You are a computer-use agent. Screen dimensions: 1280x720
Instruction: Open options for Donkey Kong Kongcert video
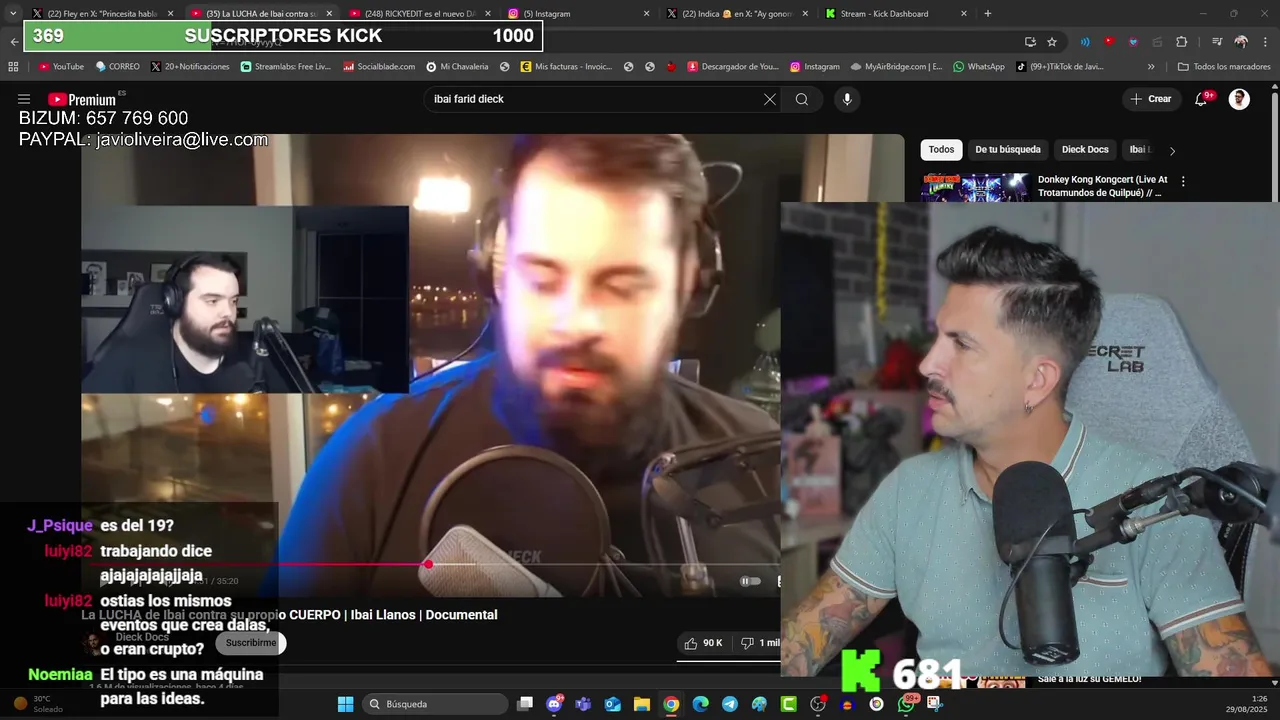click(1183, 181)
